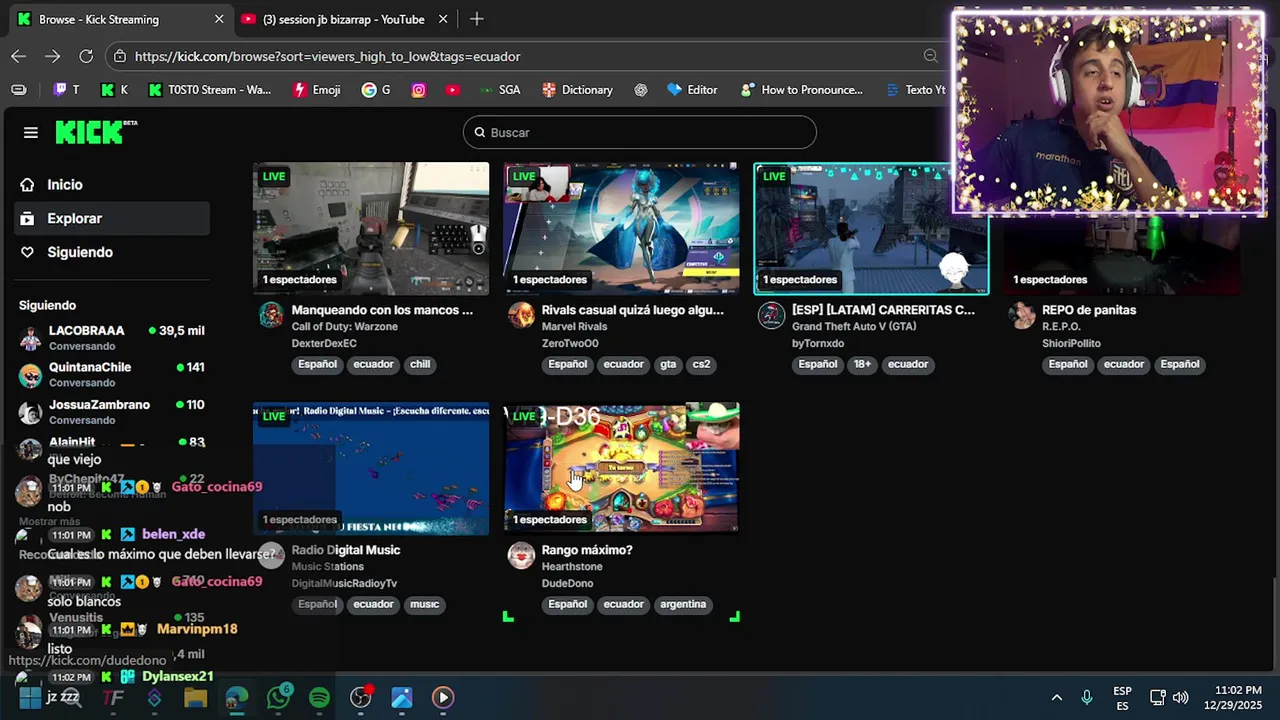Open QuintanaChile followed channel
Viewport: 1280px width, 720px height.
coord(112,375)
